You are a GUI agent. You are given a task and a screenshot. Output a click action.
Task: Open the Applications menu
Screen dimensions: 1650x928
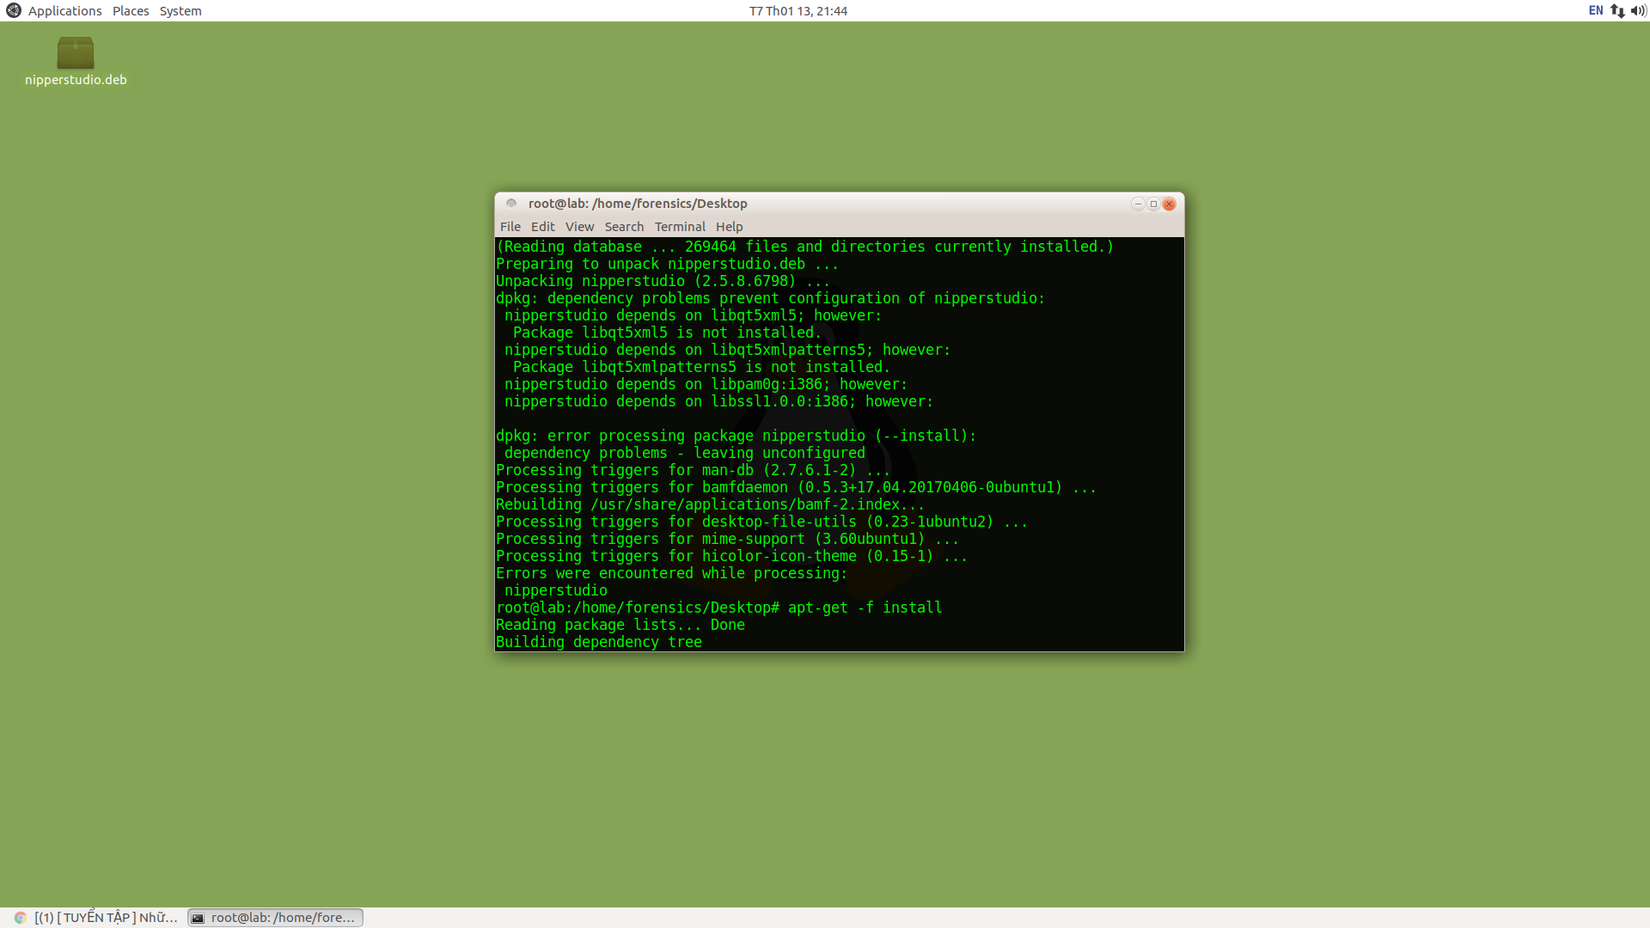(65, 11)
